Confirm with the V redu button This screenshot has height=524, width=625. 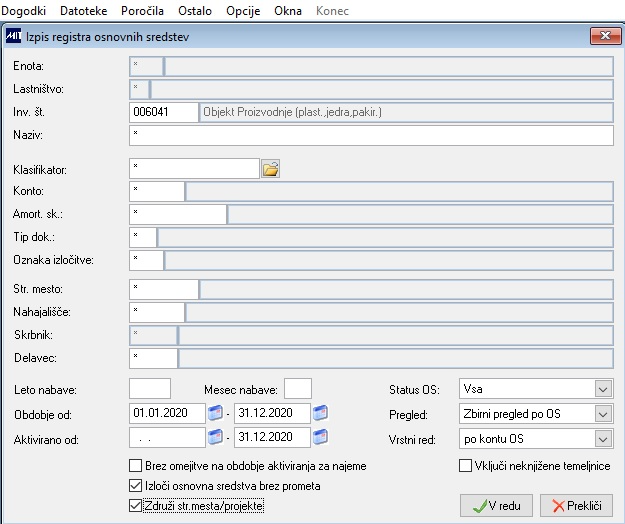pyautogui.click(x=496, y=506)
